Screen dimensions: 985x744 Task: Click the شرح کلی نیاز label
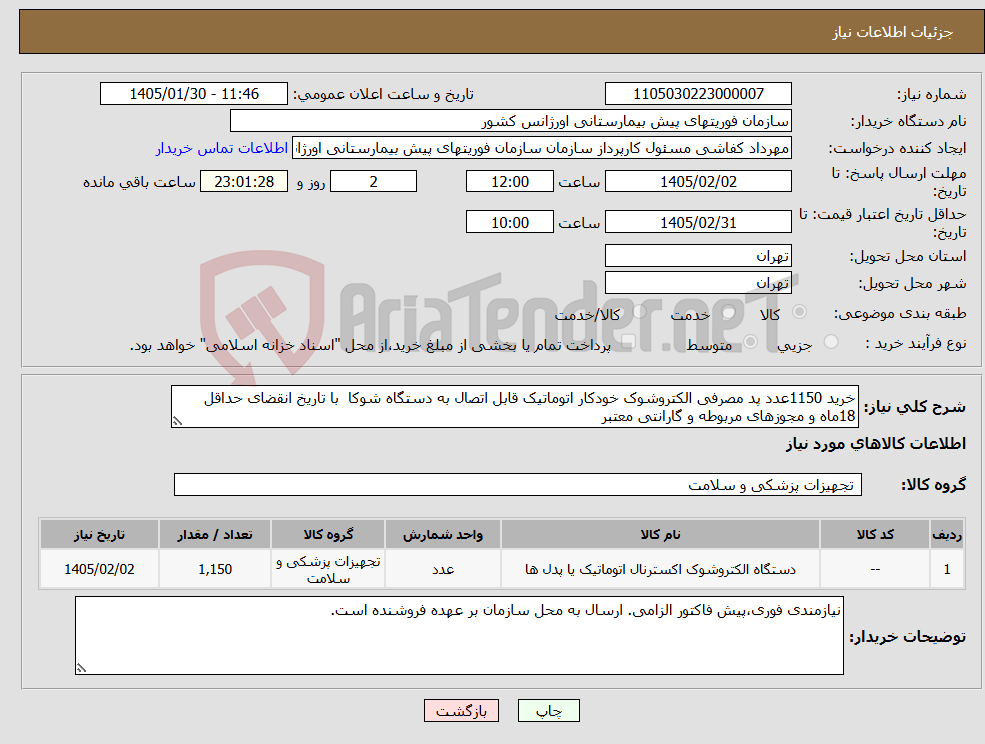click(915, 407)
